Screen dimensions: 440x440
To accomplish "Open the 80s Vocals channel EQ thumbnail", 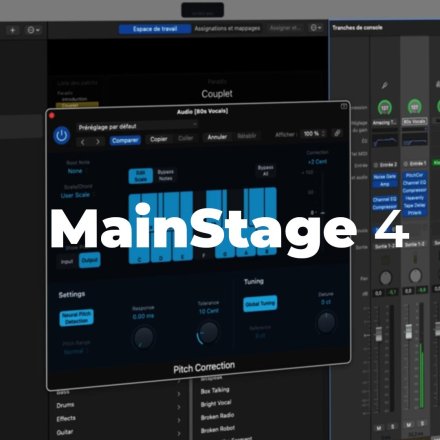I will coord(415,139).
